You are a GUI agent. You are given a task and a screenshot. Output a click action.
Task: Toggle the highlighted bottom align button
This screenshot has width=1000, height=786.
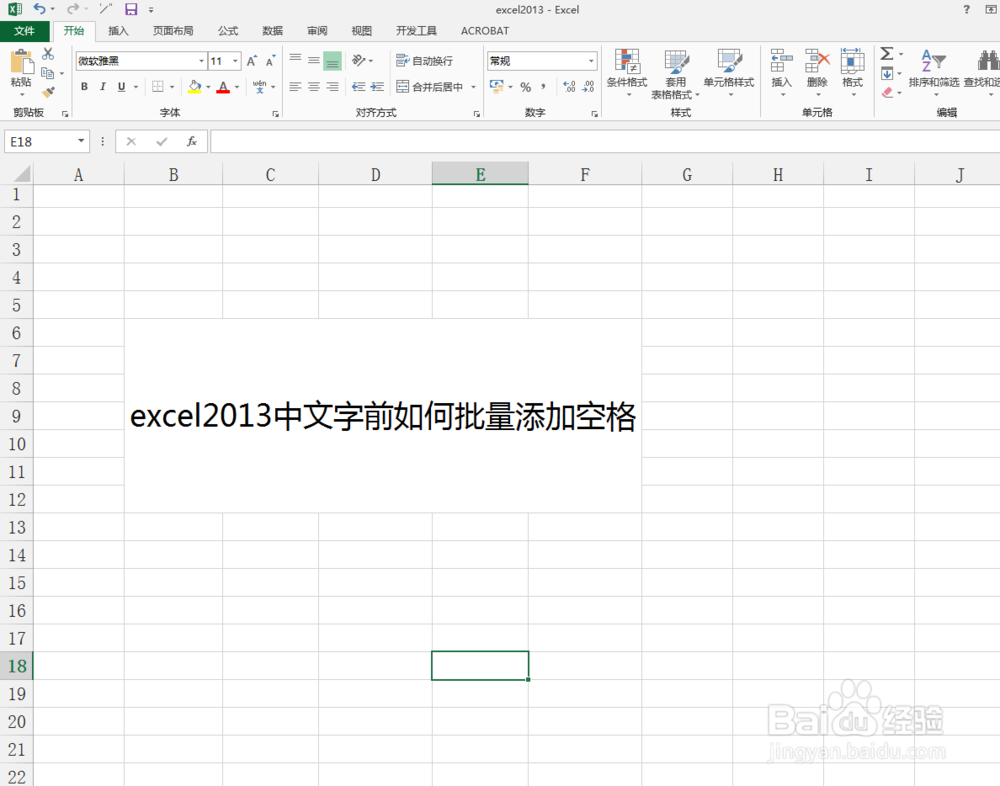tap(332, 61)
